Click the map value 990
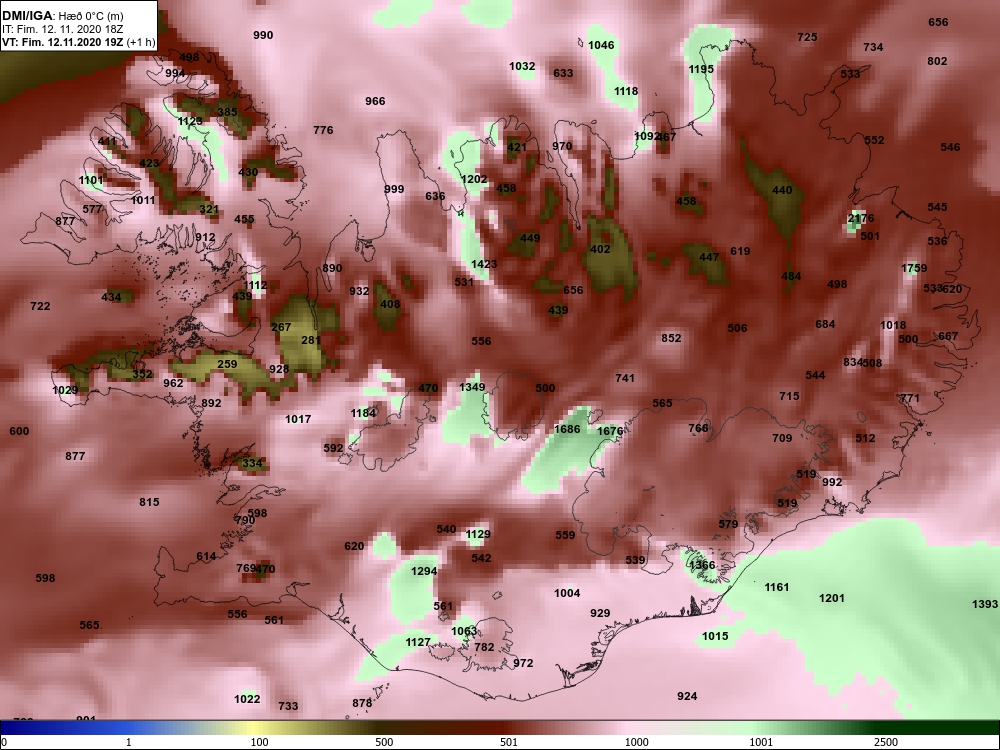The image size is (1000, 750). pyautogui.click(x=263, y=35)
